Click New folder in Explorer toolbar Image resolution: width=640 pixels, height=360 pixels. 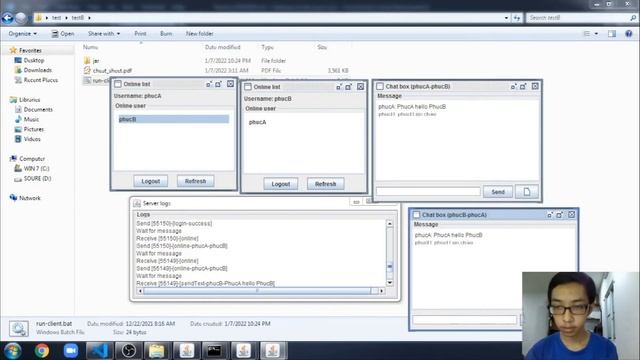(199, 34)
